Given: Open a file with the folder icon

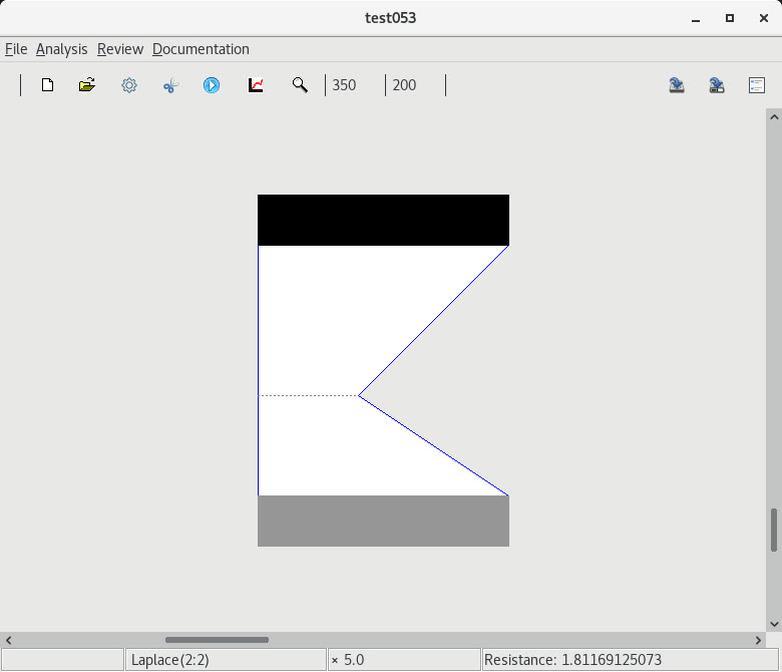Looking at the screenshot, I should [x=87, y=85].
